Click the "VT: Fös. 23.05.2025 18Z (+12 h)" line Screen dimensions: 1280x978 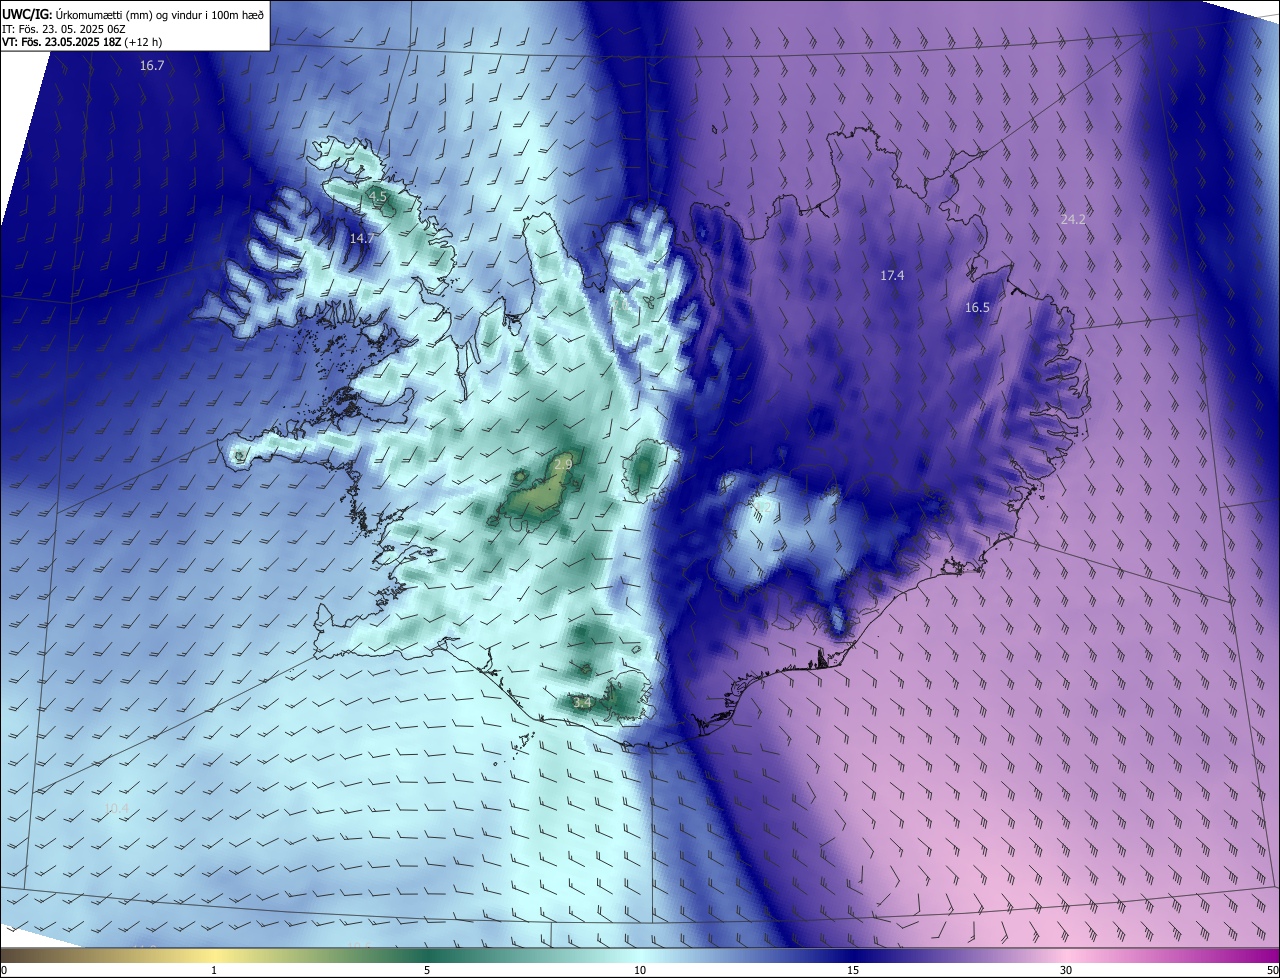click(x=82, y=42)
